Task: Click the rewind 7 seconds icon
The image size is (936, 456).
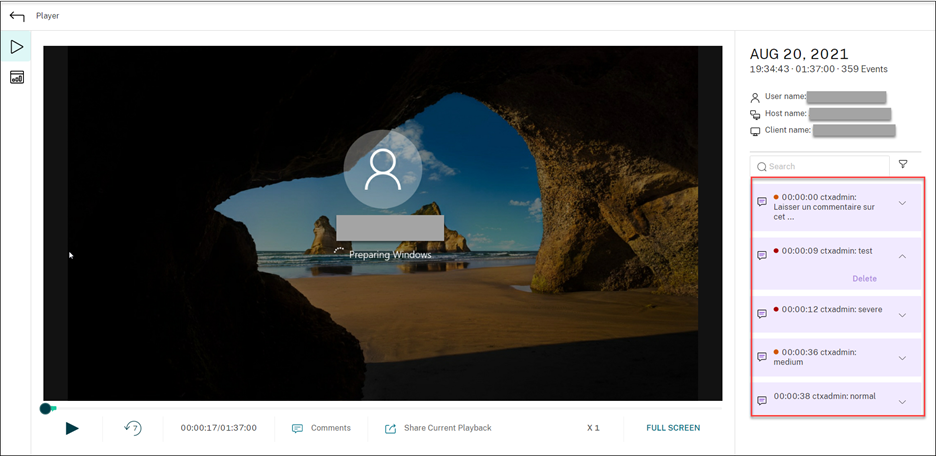Action: click(133, 428)
